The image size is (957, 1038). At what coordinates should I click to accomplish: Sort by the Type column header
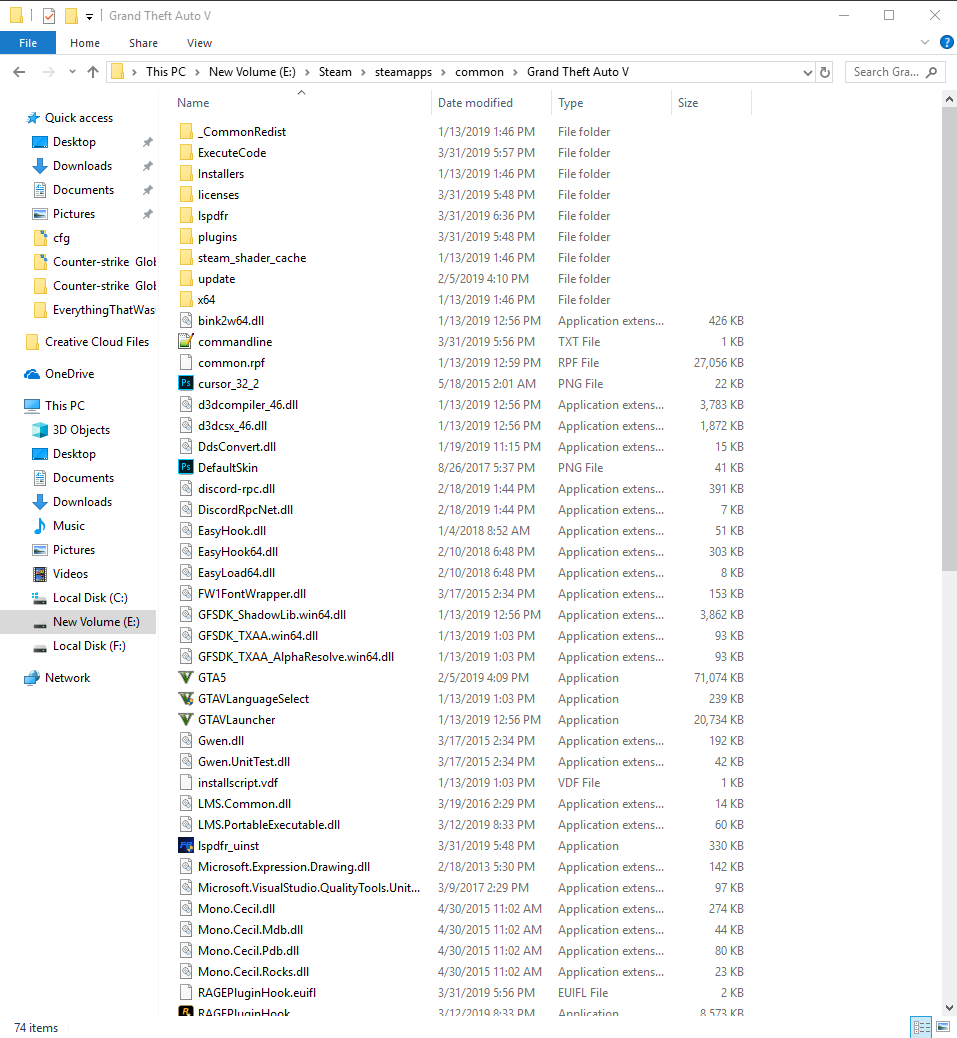pyautogui.click(x=570, y=103)
